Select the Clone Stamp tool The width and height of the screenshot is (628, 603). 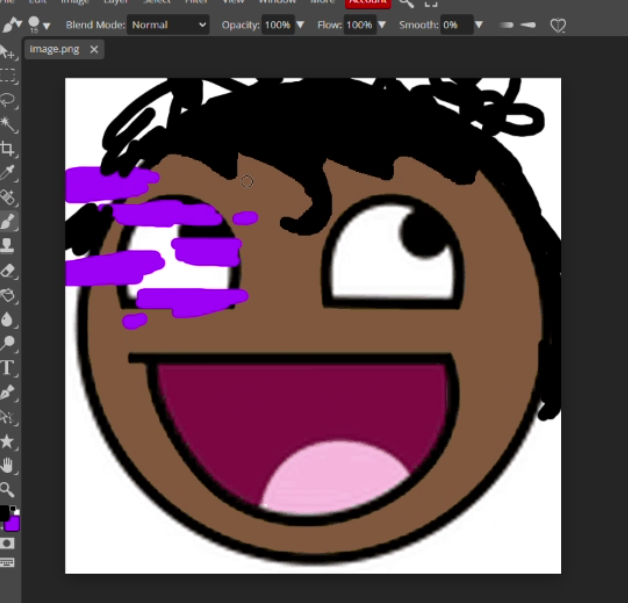click(x=7, y=245)
